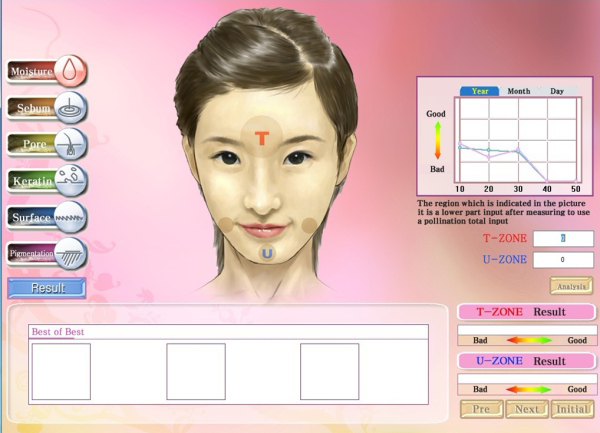
Task: Select the Sebum measurement icon
Action: pos(71,107)
